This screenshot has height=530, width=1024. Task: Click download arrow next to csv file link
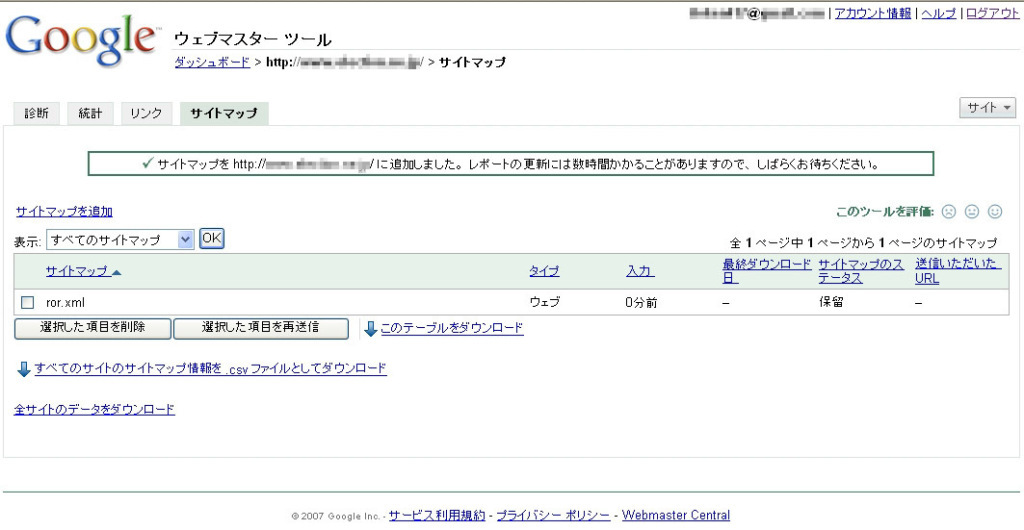24,369
